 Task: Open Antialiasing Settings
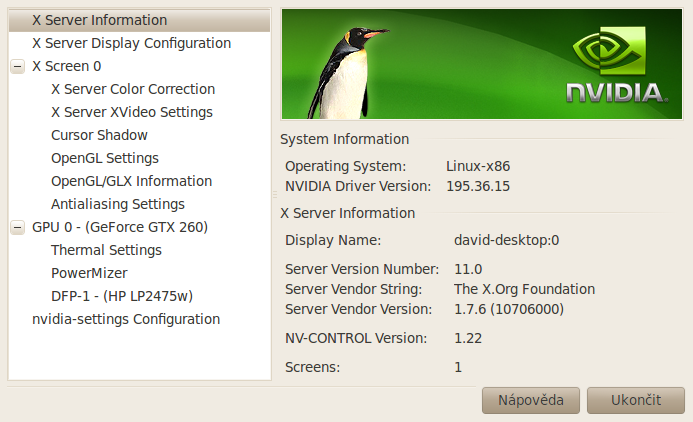[x=118, y=204]
